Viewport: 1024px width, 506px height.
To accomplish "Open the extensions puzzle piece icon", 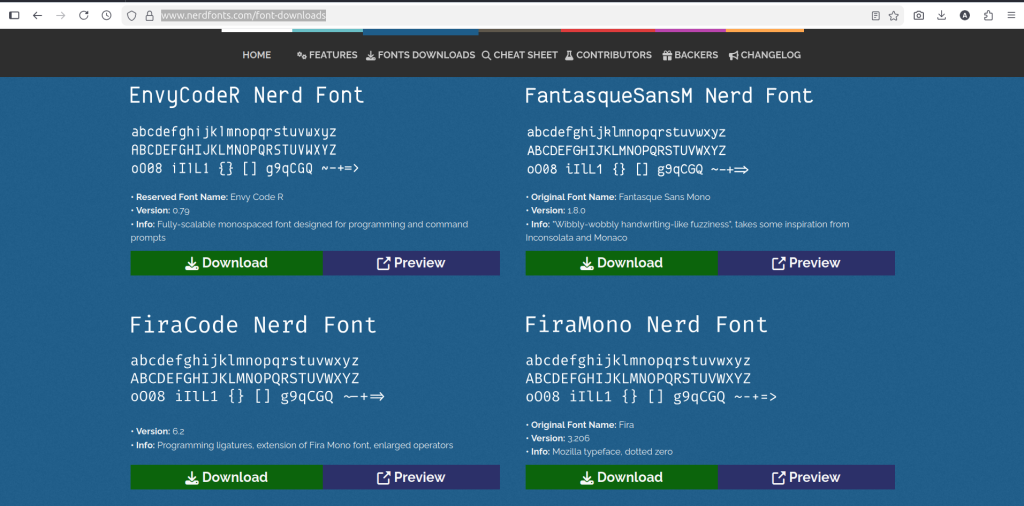I will pos(988,16).
